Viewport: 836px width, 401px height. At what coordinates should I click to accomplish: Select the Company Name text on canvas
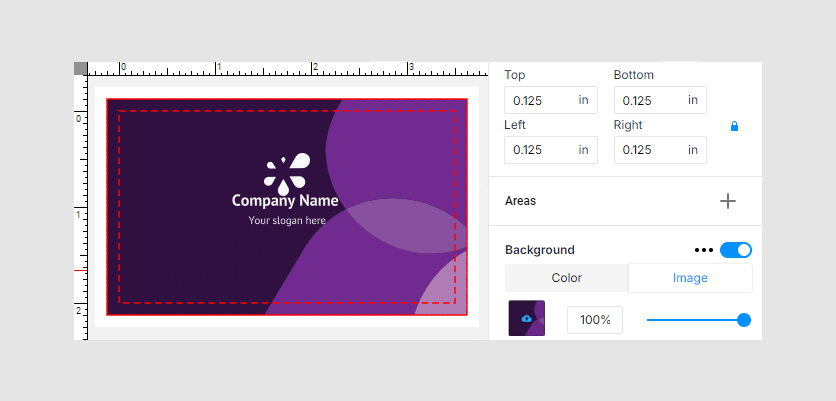click(285, 201)
